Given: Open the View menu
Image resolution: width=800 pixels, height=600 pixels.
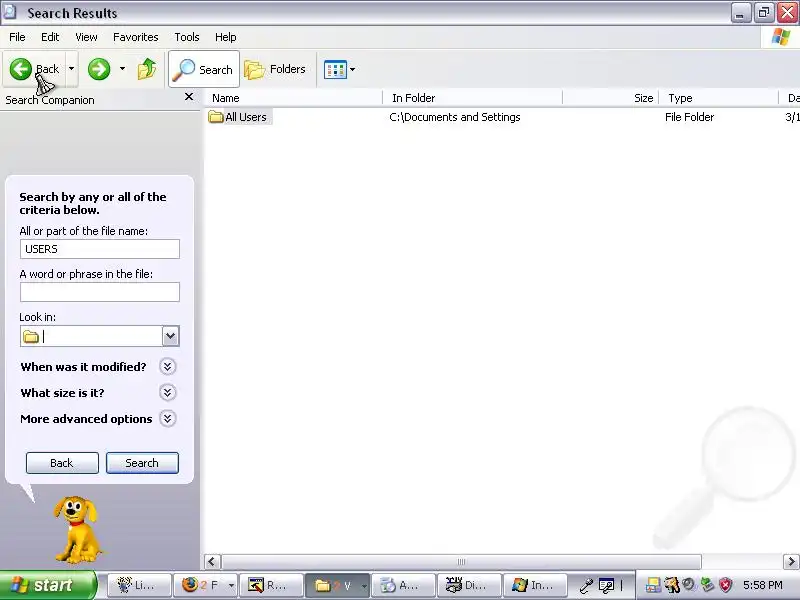Looking at the screenshot, I should coord(86,37).
